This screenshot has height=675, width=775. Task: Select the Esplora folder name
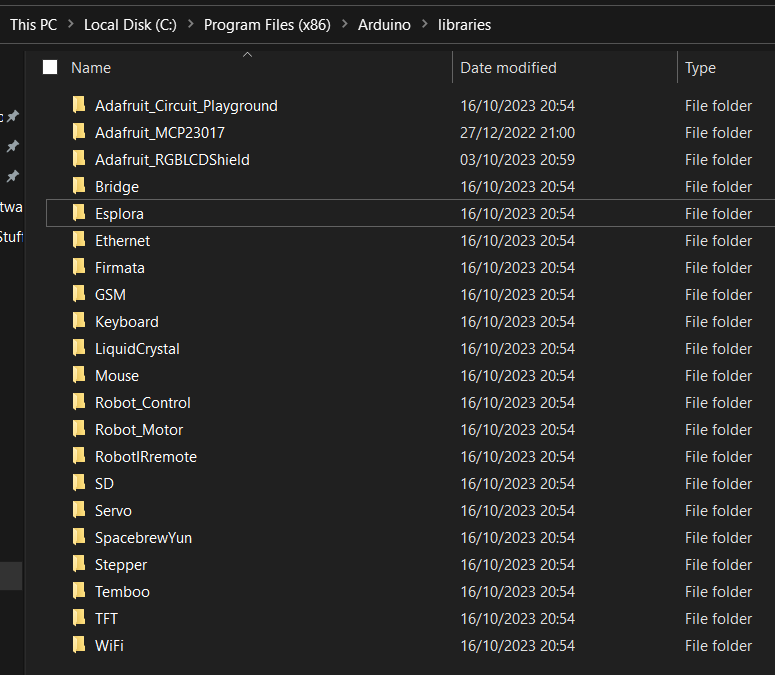point(119,214)
